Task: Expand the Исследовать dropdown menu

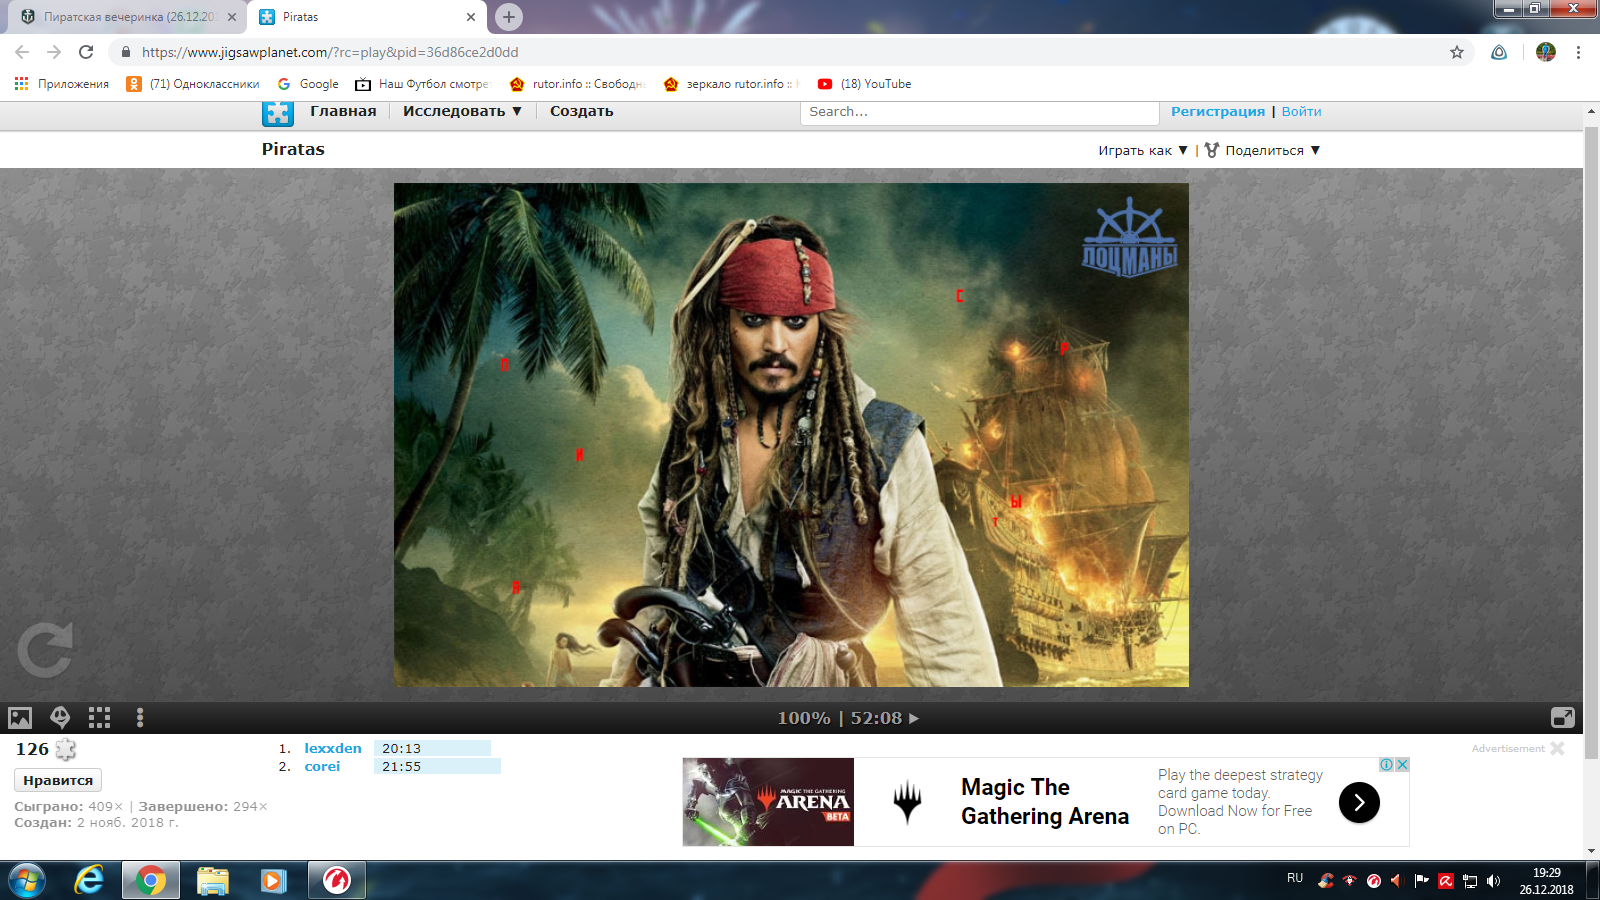Action: point(462,111)
